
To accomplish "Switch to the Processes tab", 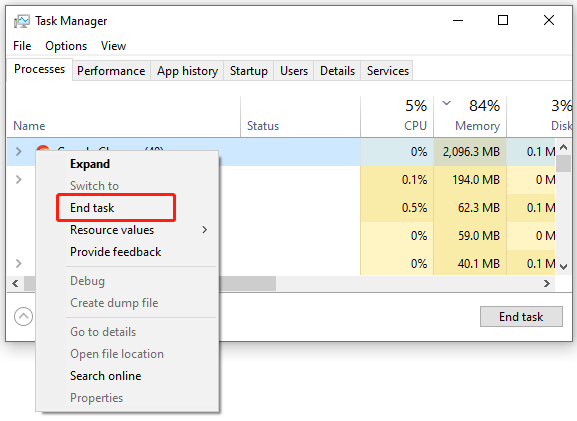I will pyautogui.click(x=39, y=69).
